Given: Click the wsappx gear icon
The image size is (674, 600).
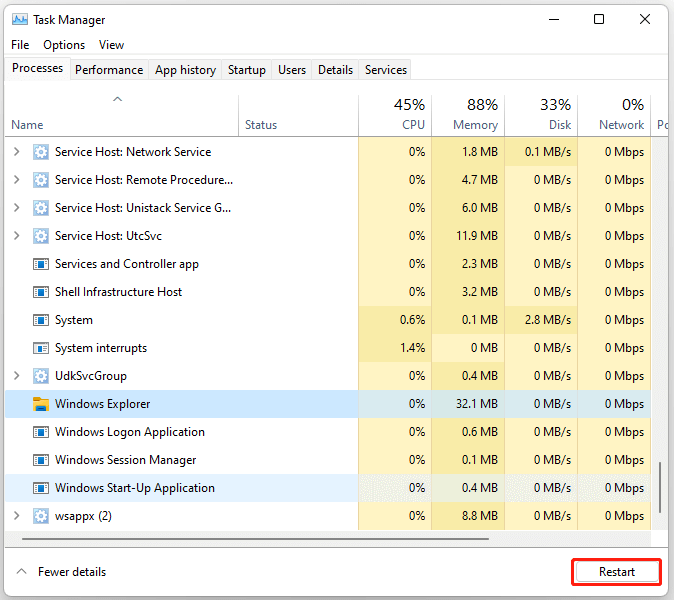Looking at the screenshot, I should 41,516.
